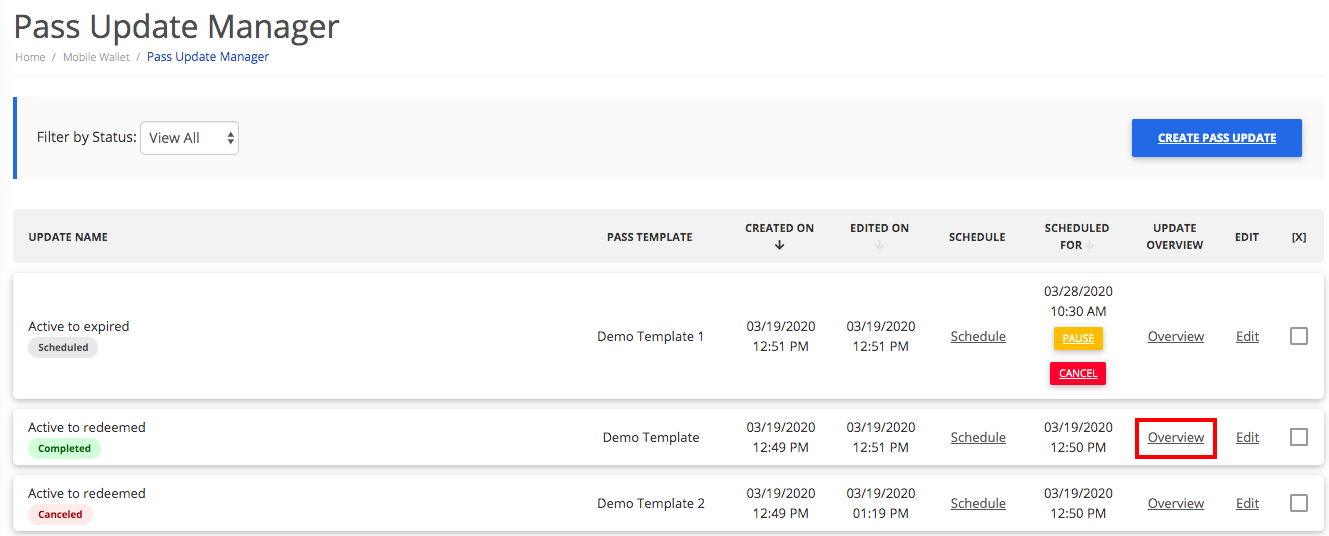Open Overview for the Completed update

pos(1175,437)
